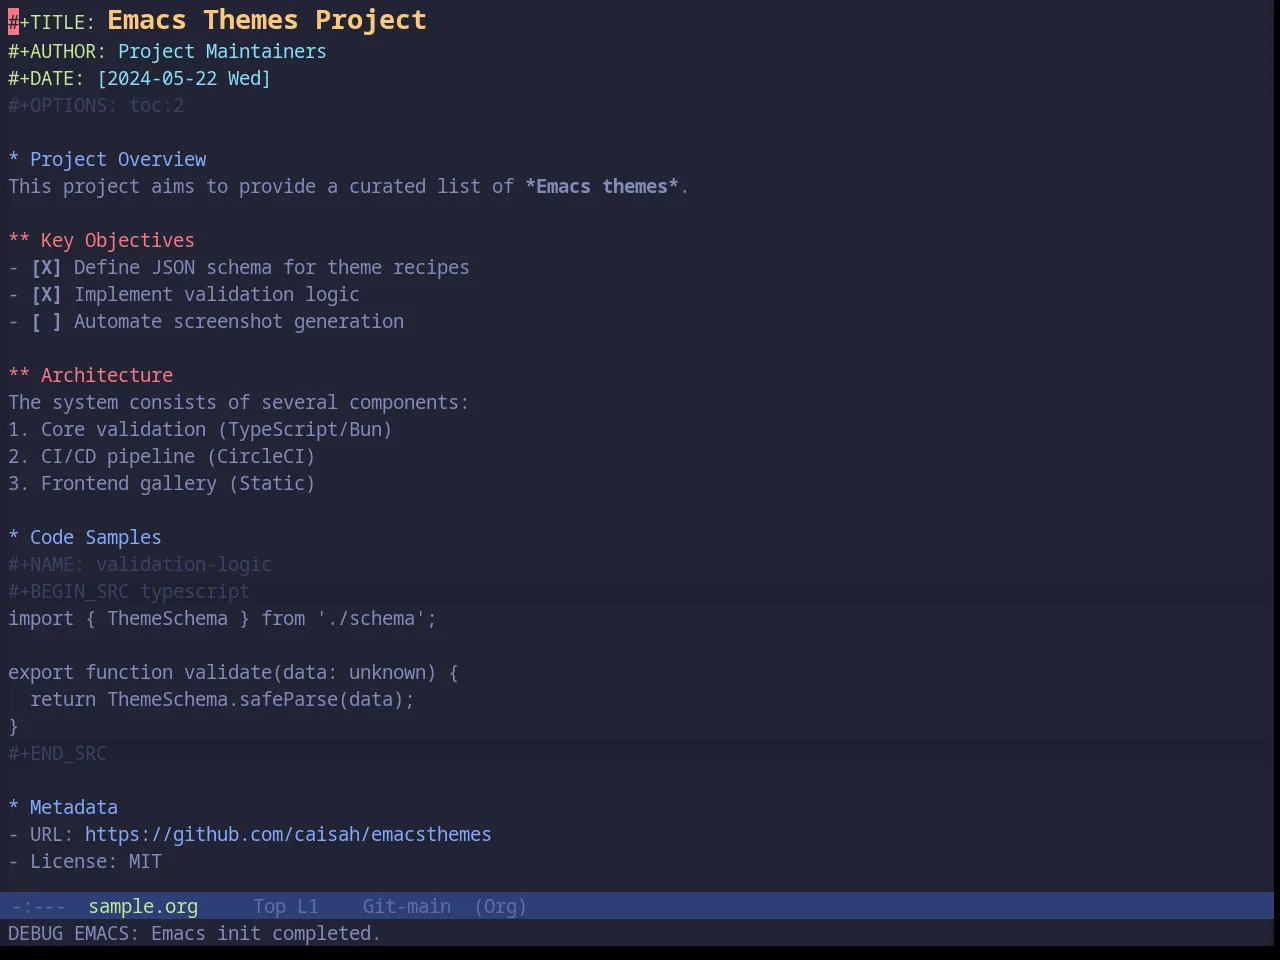The width and height of the screenshot is (1280, 960).
Task: Click the '- License: MIT' line
Action: (x=85, y=861)
